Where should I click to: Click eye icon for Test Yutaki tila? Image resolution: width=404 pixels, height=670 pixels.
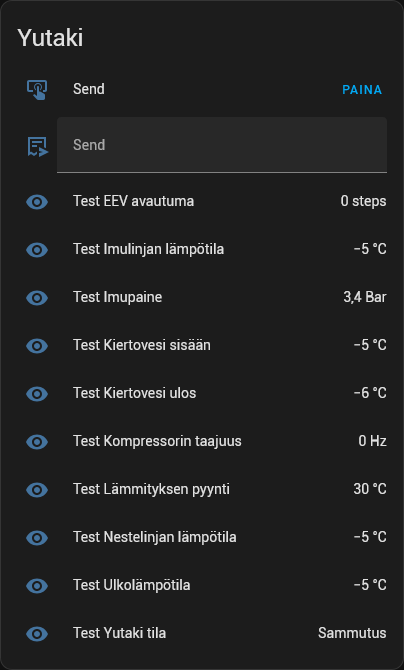click(x=37, y=633)
